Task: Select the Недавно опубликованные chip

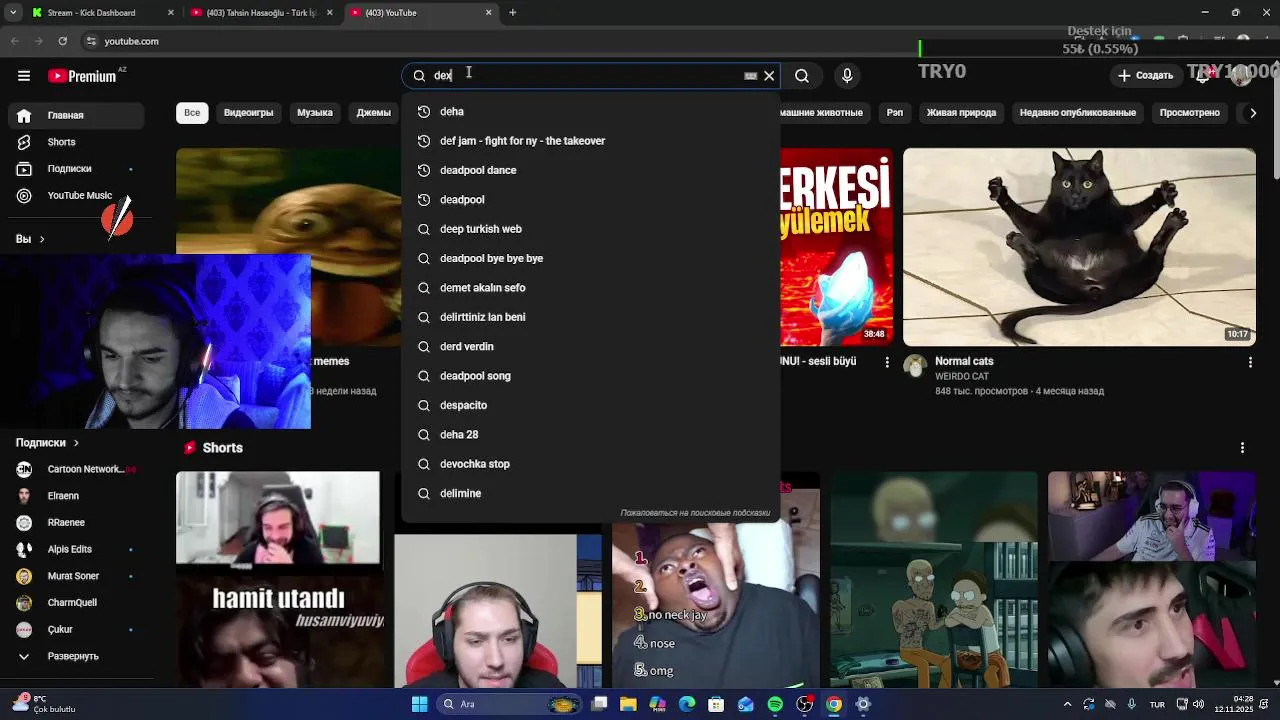Action: coord(1078,113)
